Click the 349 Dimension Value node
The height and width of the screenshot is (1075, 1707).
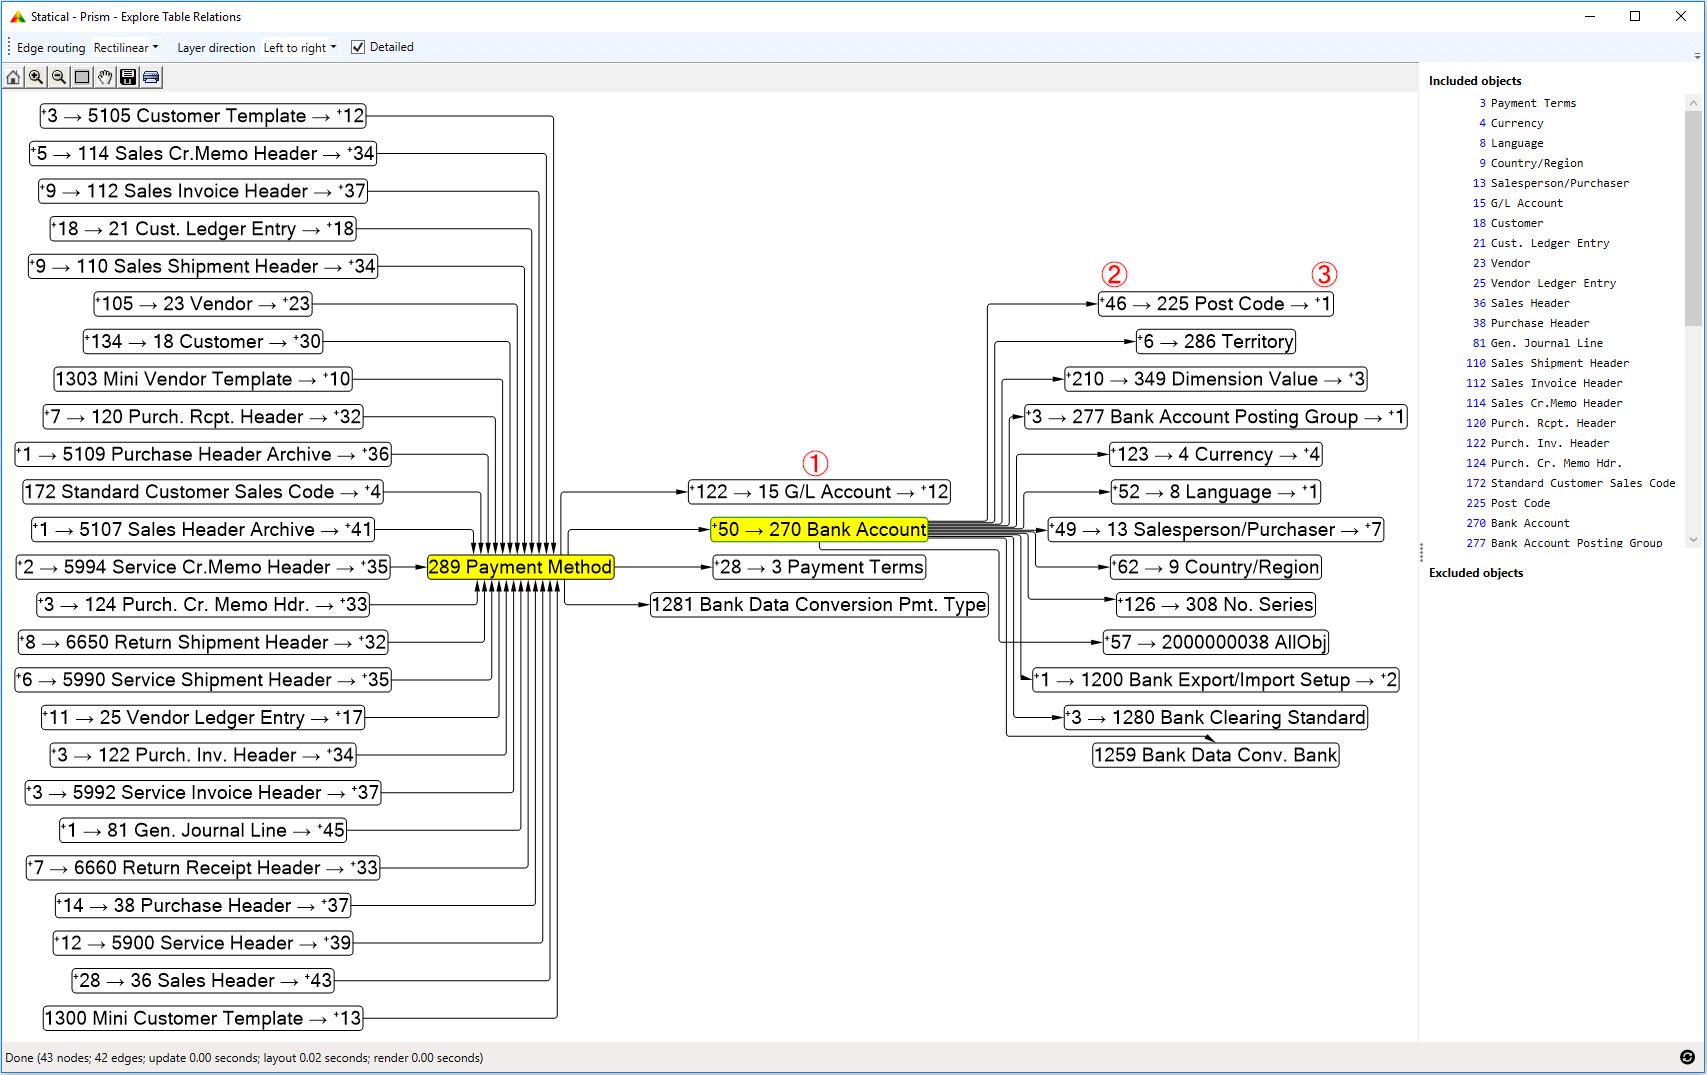pos(1216,379)
